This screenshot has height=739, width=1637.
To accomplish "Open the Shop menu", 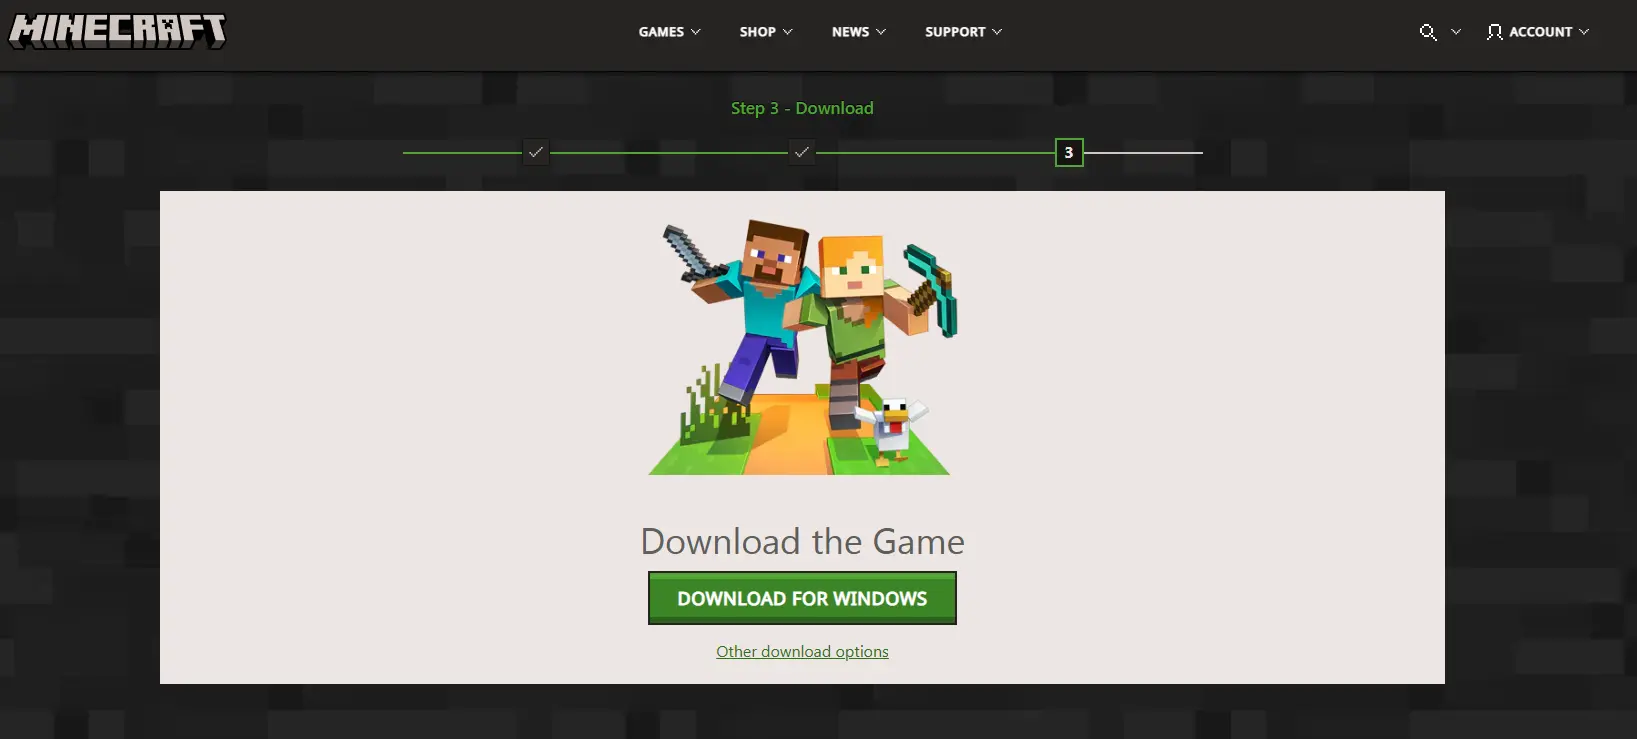I will 766,32.
